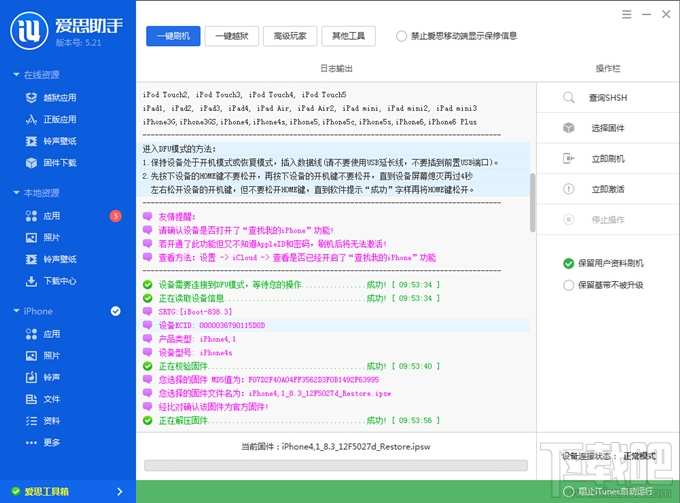The image size is (680, 503).
Task: Click 立即刷机 button
Action: coord(608,159)
